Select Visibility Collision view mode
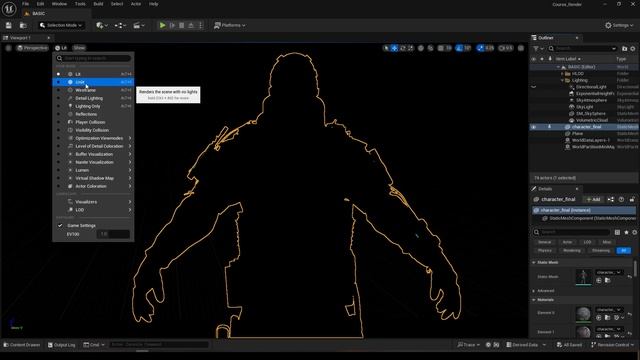This screenshot has width=640, height=360. 93,130
